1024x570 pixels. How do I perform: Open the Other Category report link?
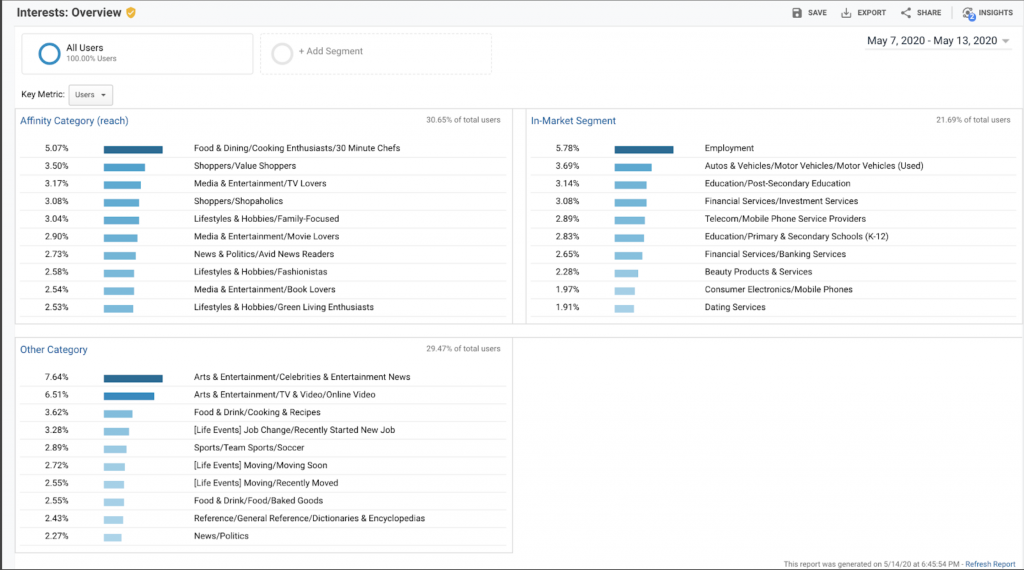coord(54,350)
